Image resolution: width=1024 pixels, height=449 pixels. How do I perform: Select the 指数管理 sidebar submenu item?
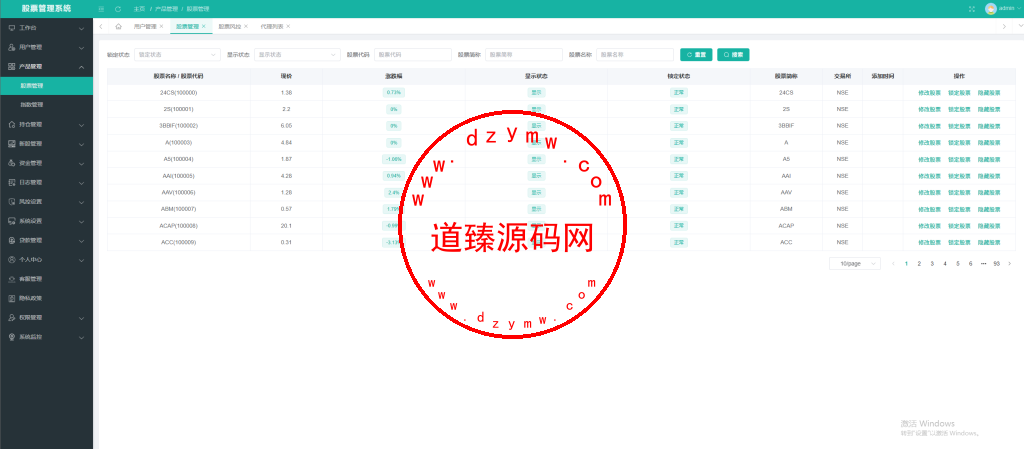(46, 104)
